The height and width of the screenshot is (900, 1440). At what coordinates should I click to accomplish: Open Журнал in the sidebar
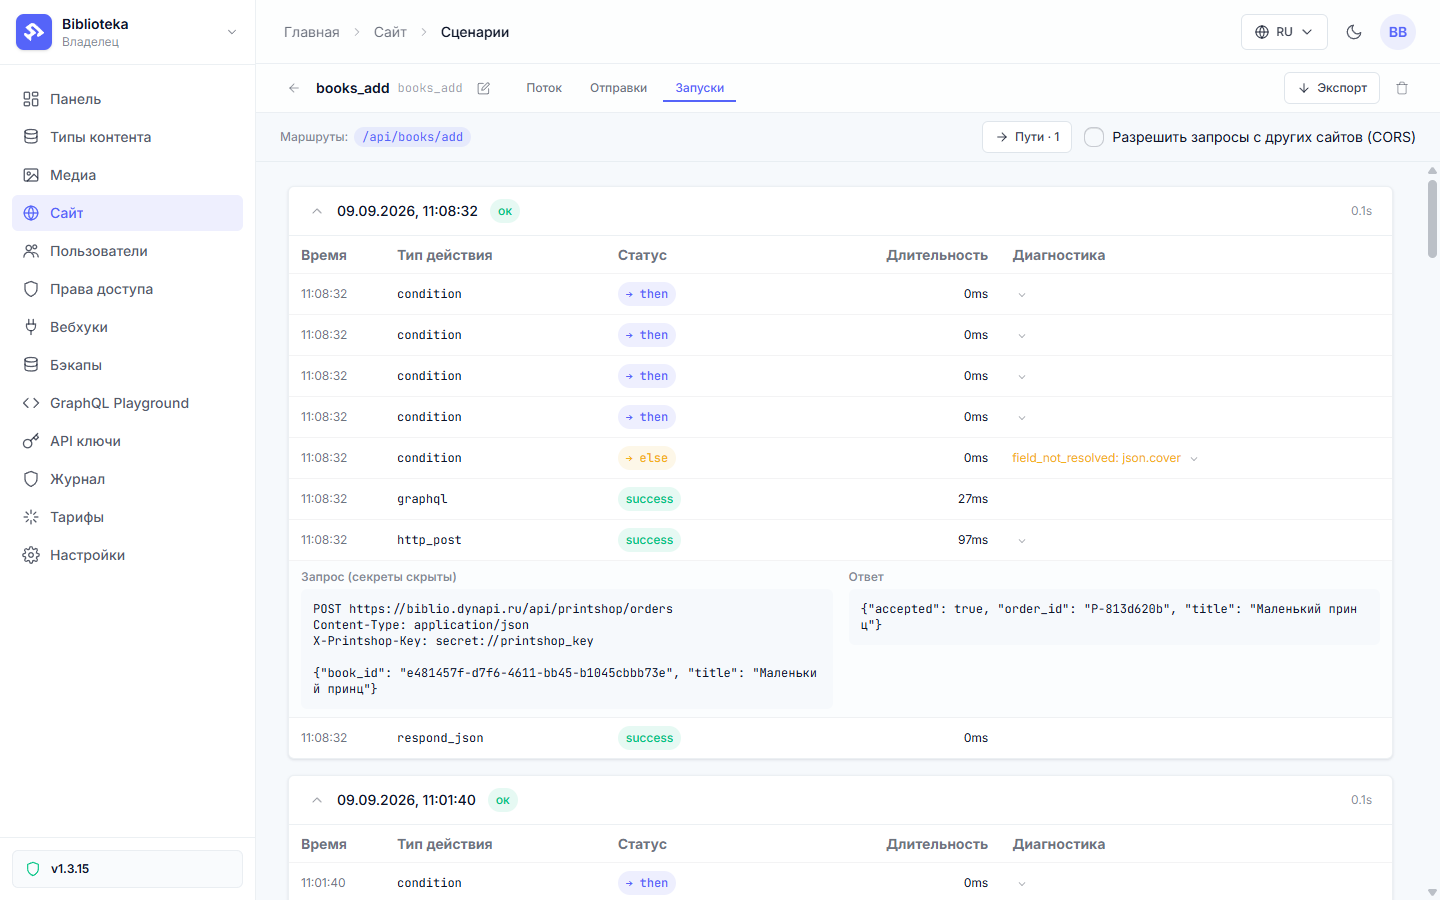click(127, 479)
